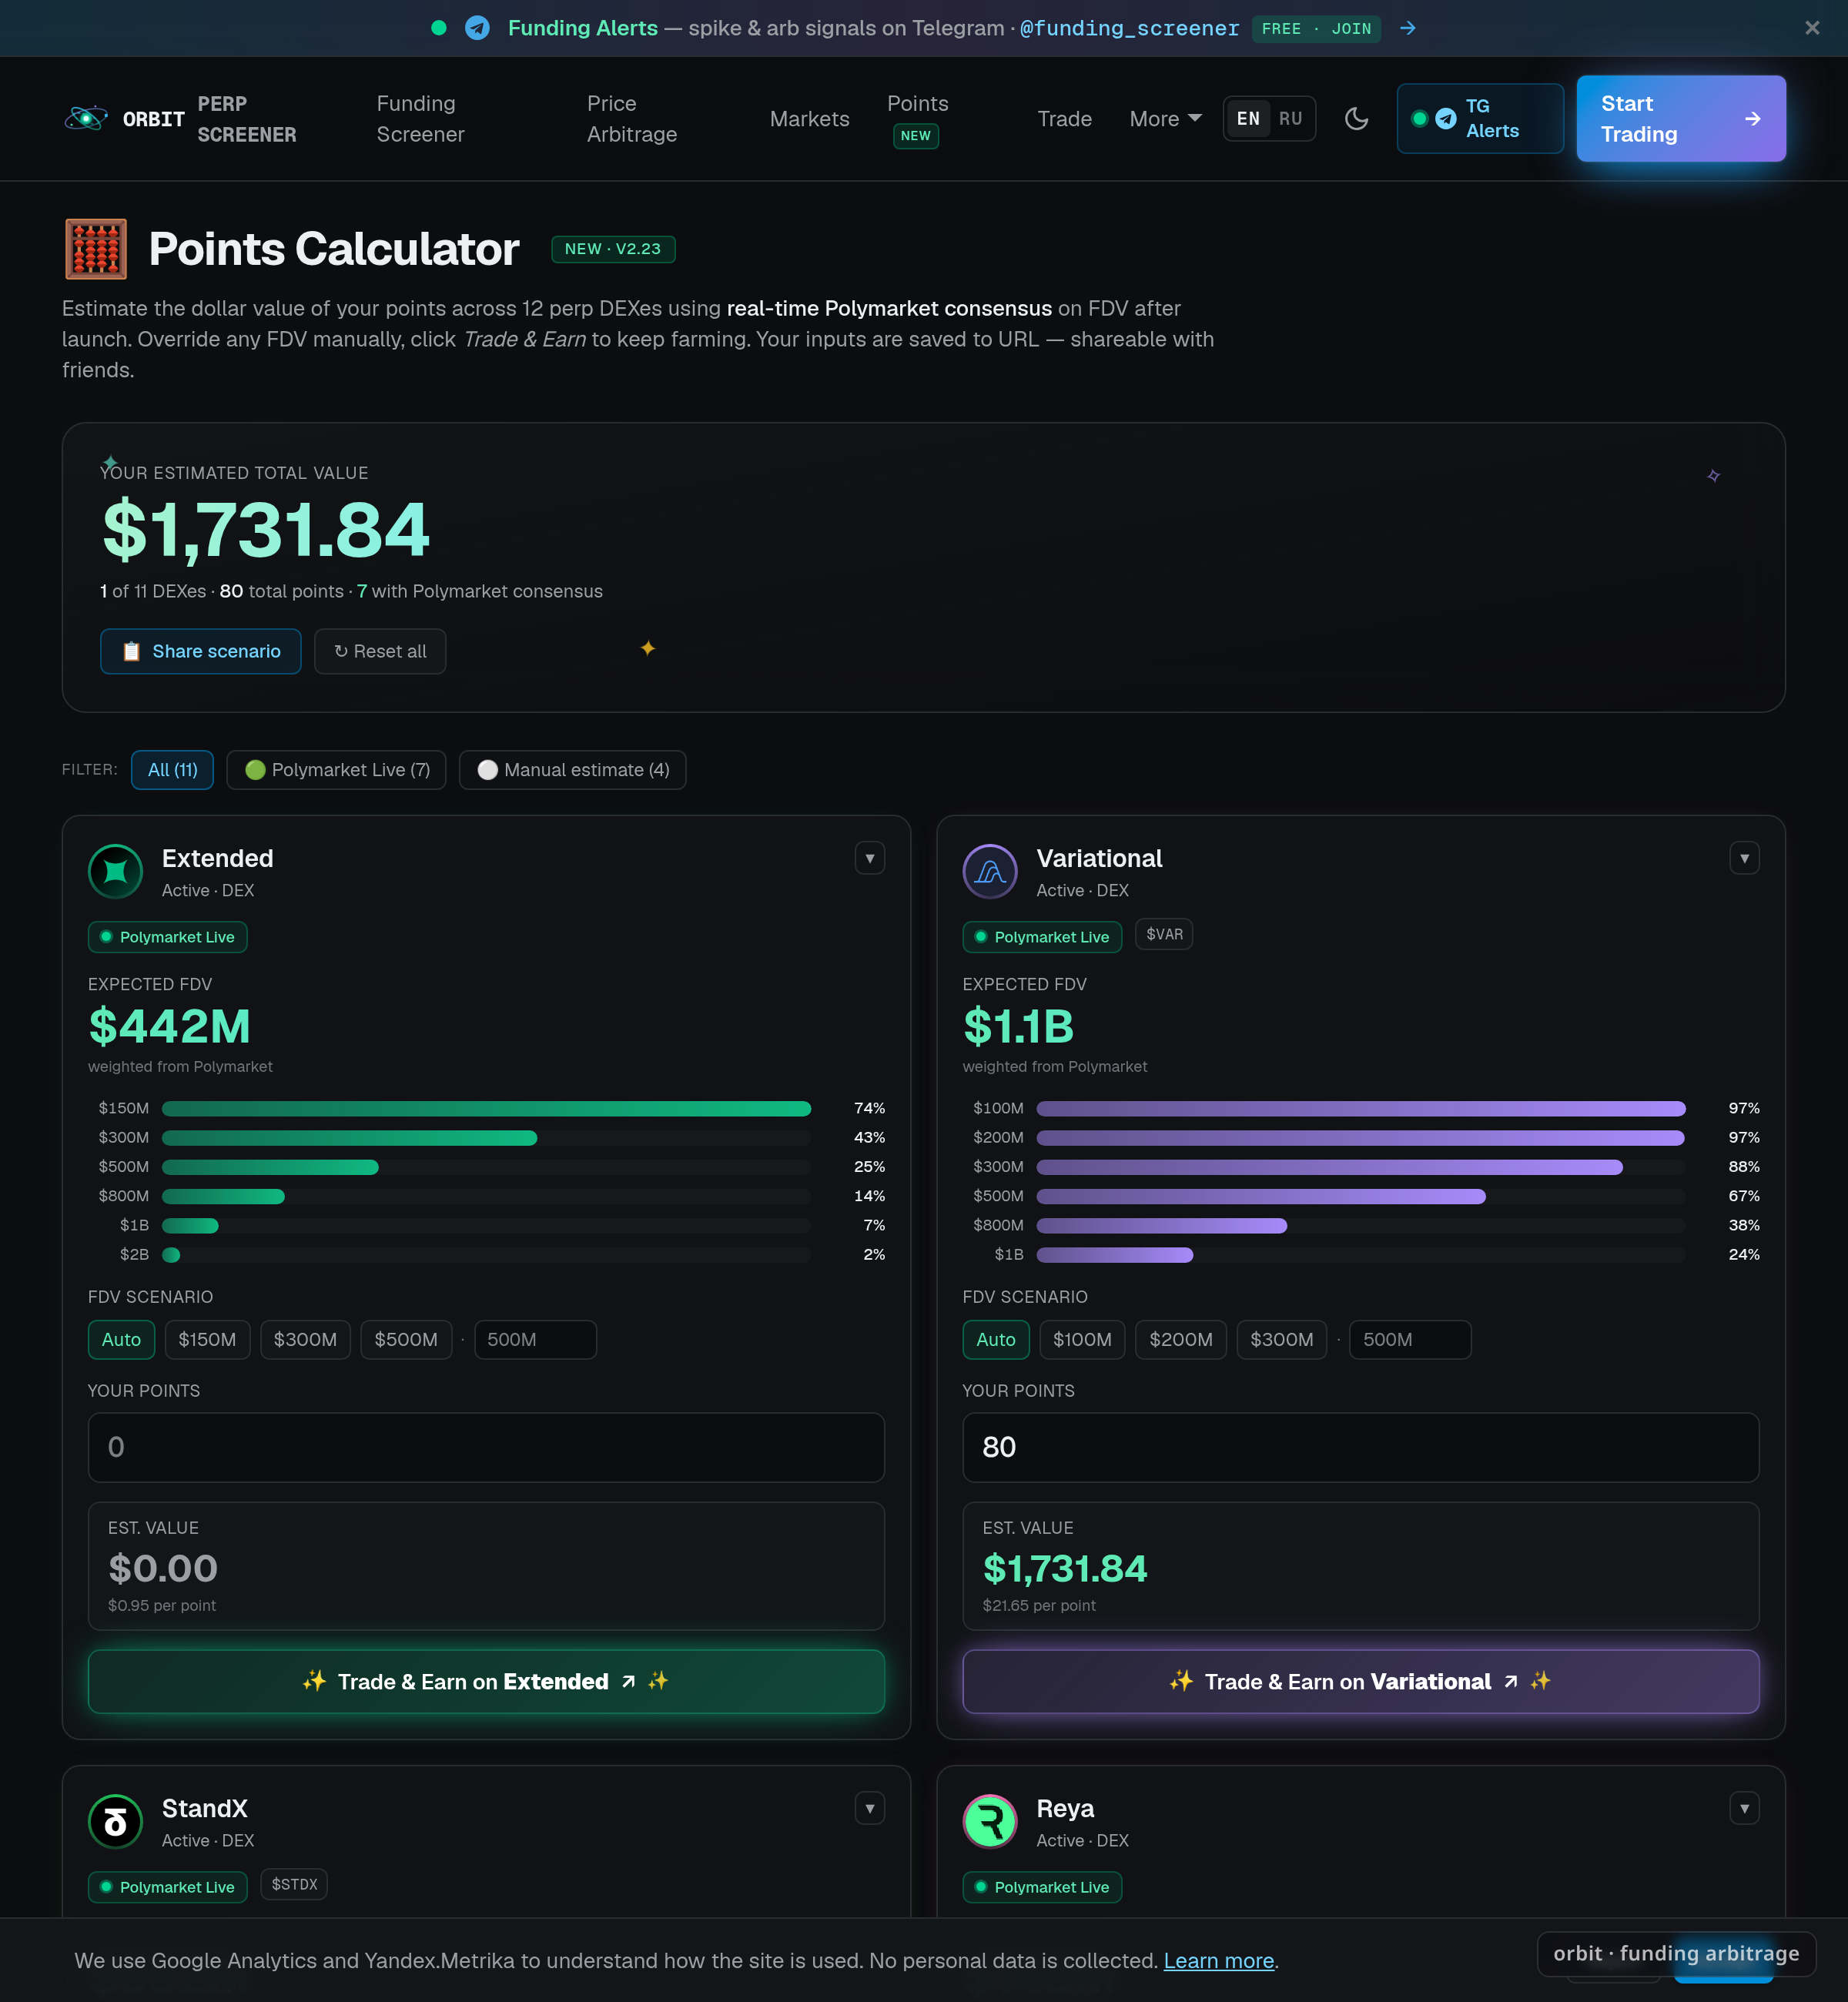Click Trade & Earn on Extended
The height and width of the screenshot is (2002, 1848).
[486, 1681]
